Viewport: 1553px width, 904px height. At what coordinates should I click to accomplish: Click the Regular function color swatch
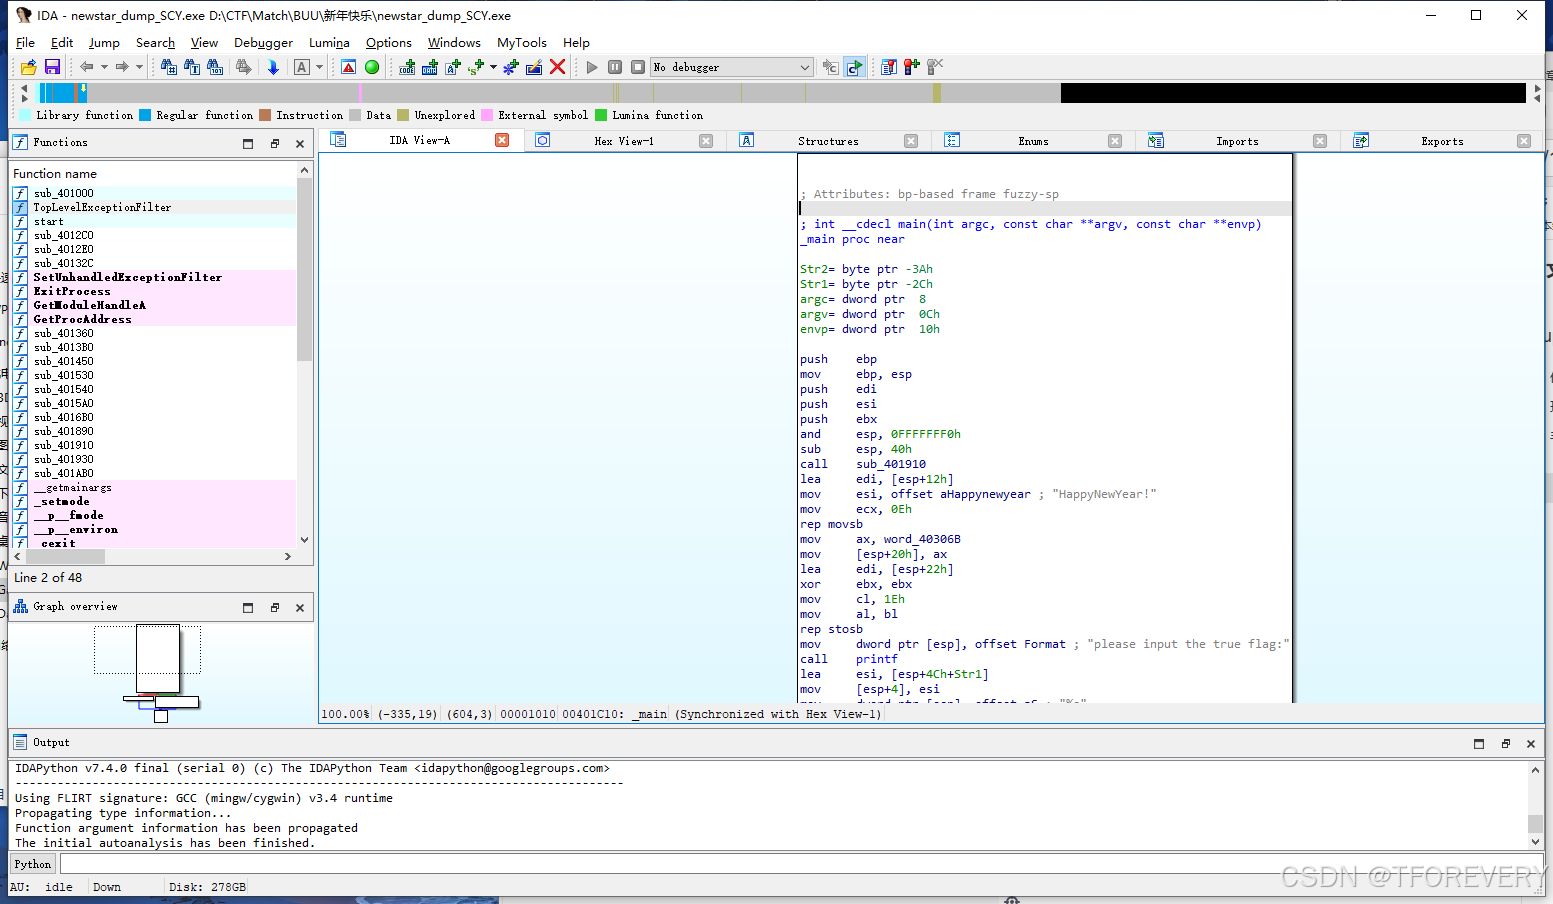pyautogui.click(x=145, y=115)
